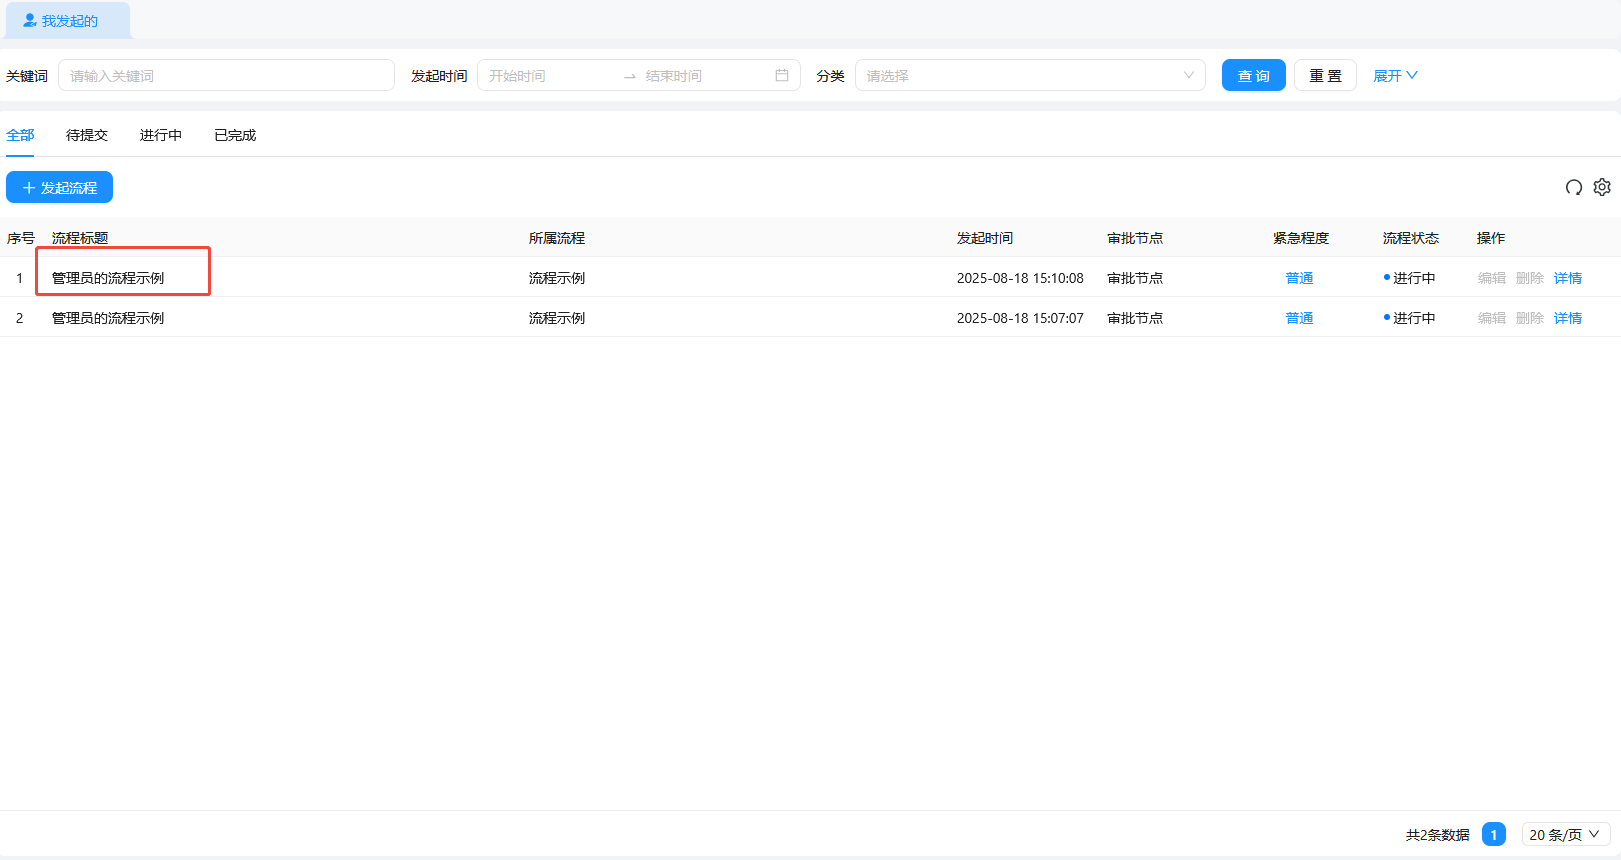Open 详情 for the second row
Image resolution: width=1621 pixels, height=860 pixels.
point(1567,318)
